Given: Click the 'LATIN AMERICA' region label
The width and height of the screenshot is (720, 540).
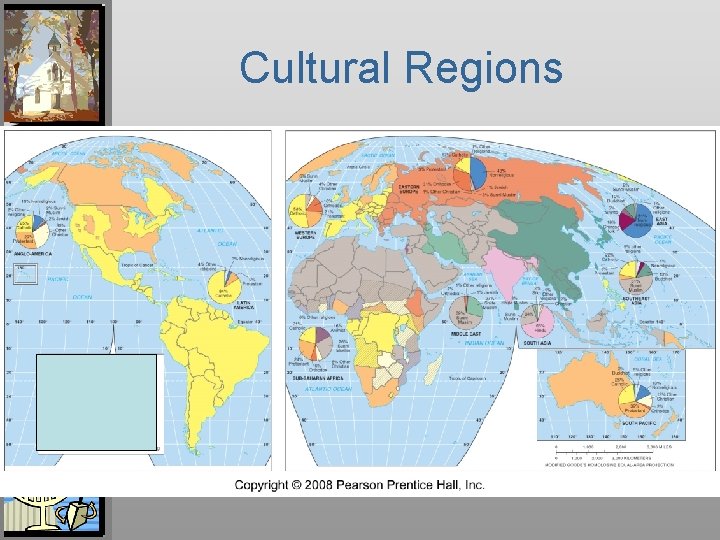Looking at the screenshot, I should point(244,305).
